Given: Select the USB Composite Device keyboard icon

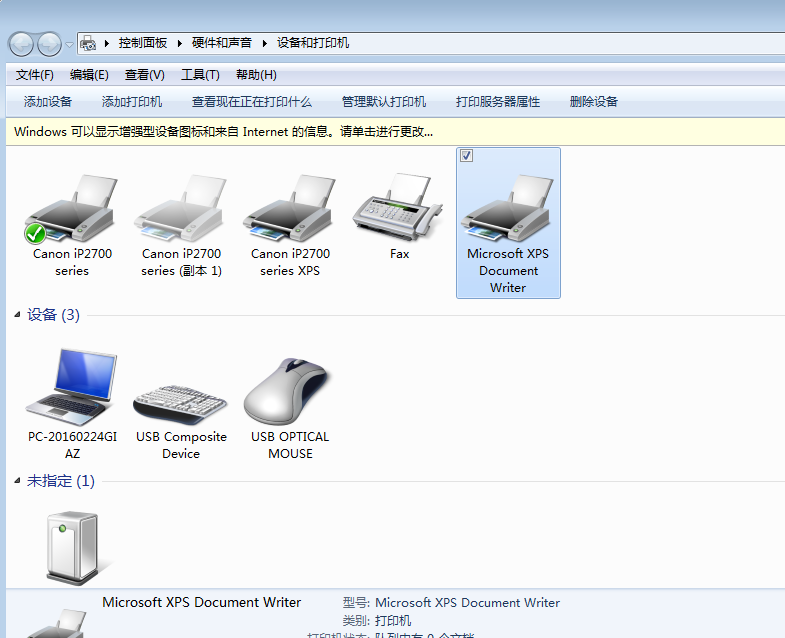Looking at the screenshot, I should [181, 404].
